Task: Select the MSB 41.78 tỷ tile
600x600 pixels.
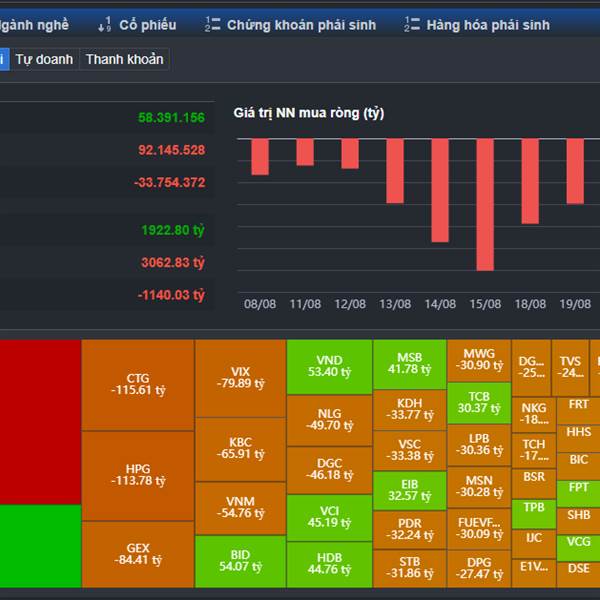Action: click(409, 364)
